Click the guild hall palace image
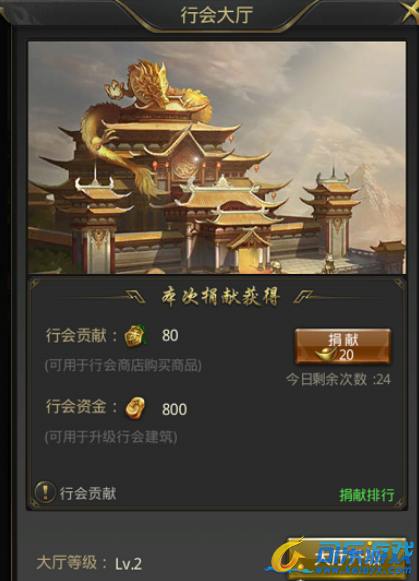The width and height of the screenshot is (419, 581). coord(217,158)
